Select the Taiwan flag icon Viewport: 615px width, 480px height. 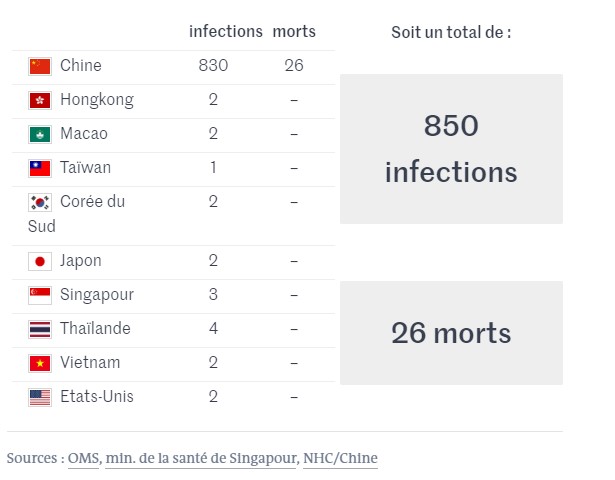(x=39, y=169)
